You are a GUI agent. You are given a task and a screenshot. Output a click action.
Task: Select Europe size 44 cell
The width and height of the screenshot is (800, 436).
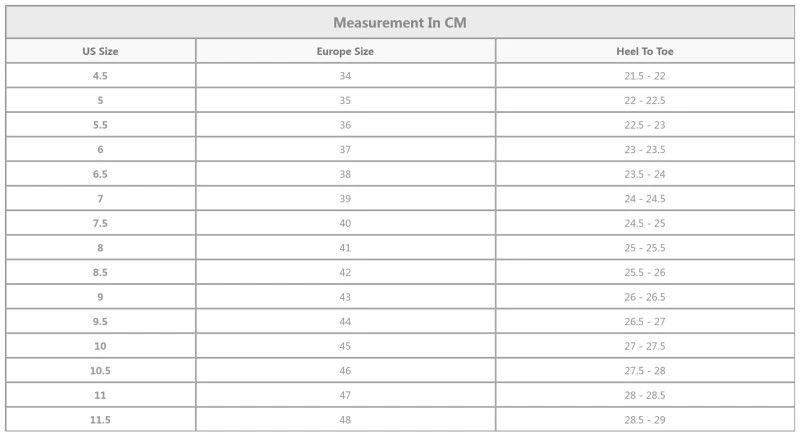pos(345,322)
